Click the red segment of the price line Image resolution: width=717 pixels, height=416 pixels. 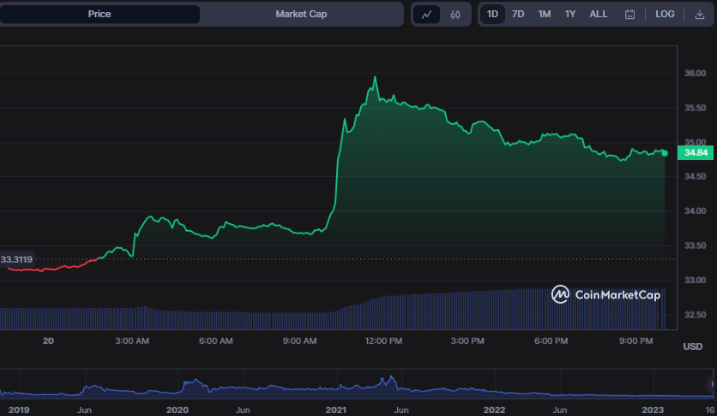click(53, 268)
